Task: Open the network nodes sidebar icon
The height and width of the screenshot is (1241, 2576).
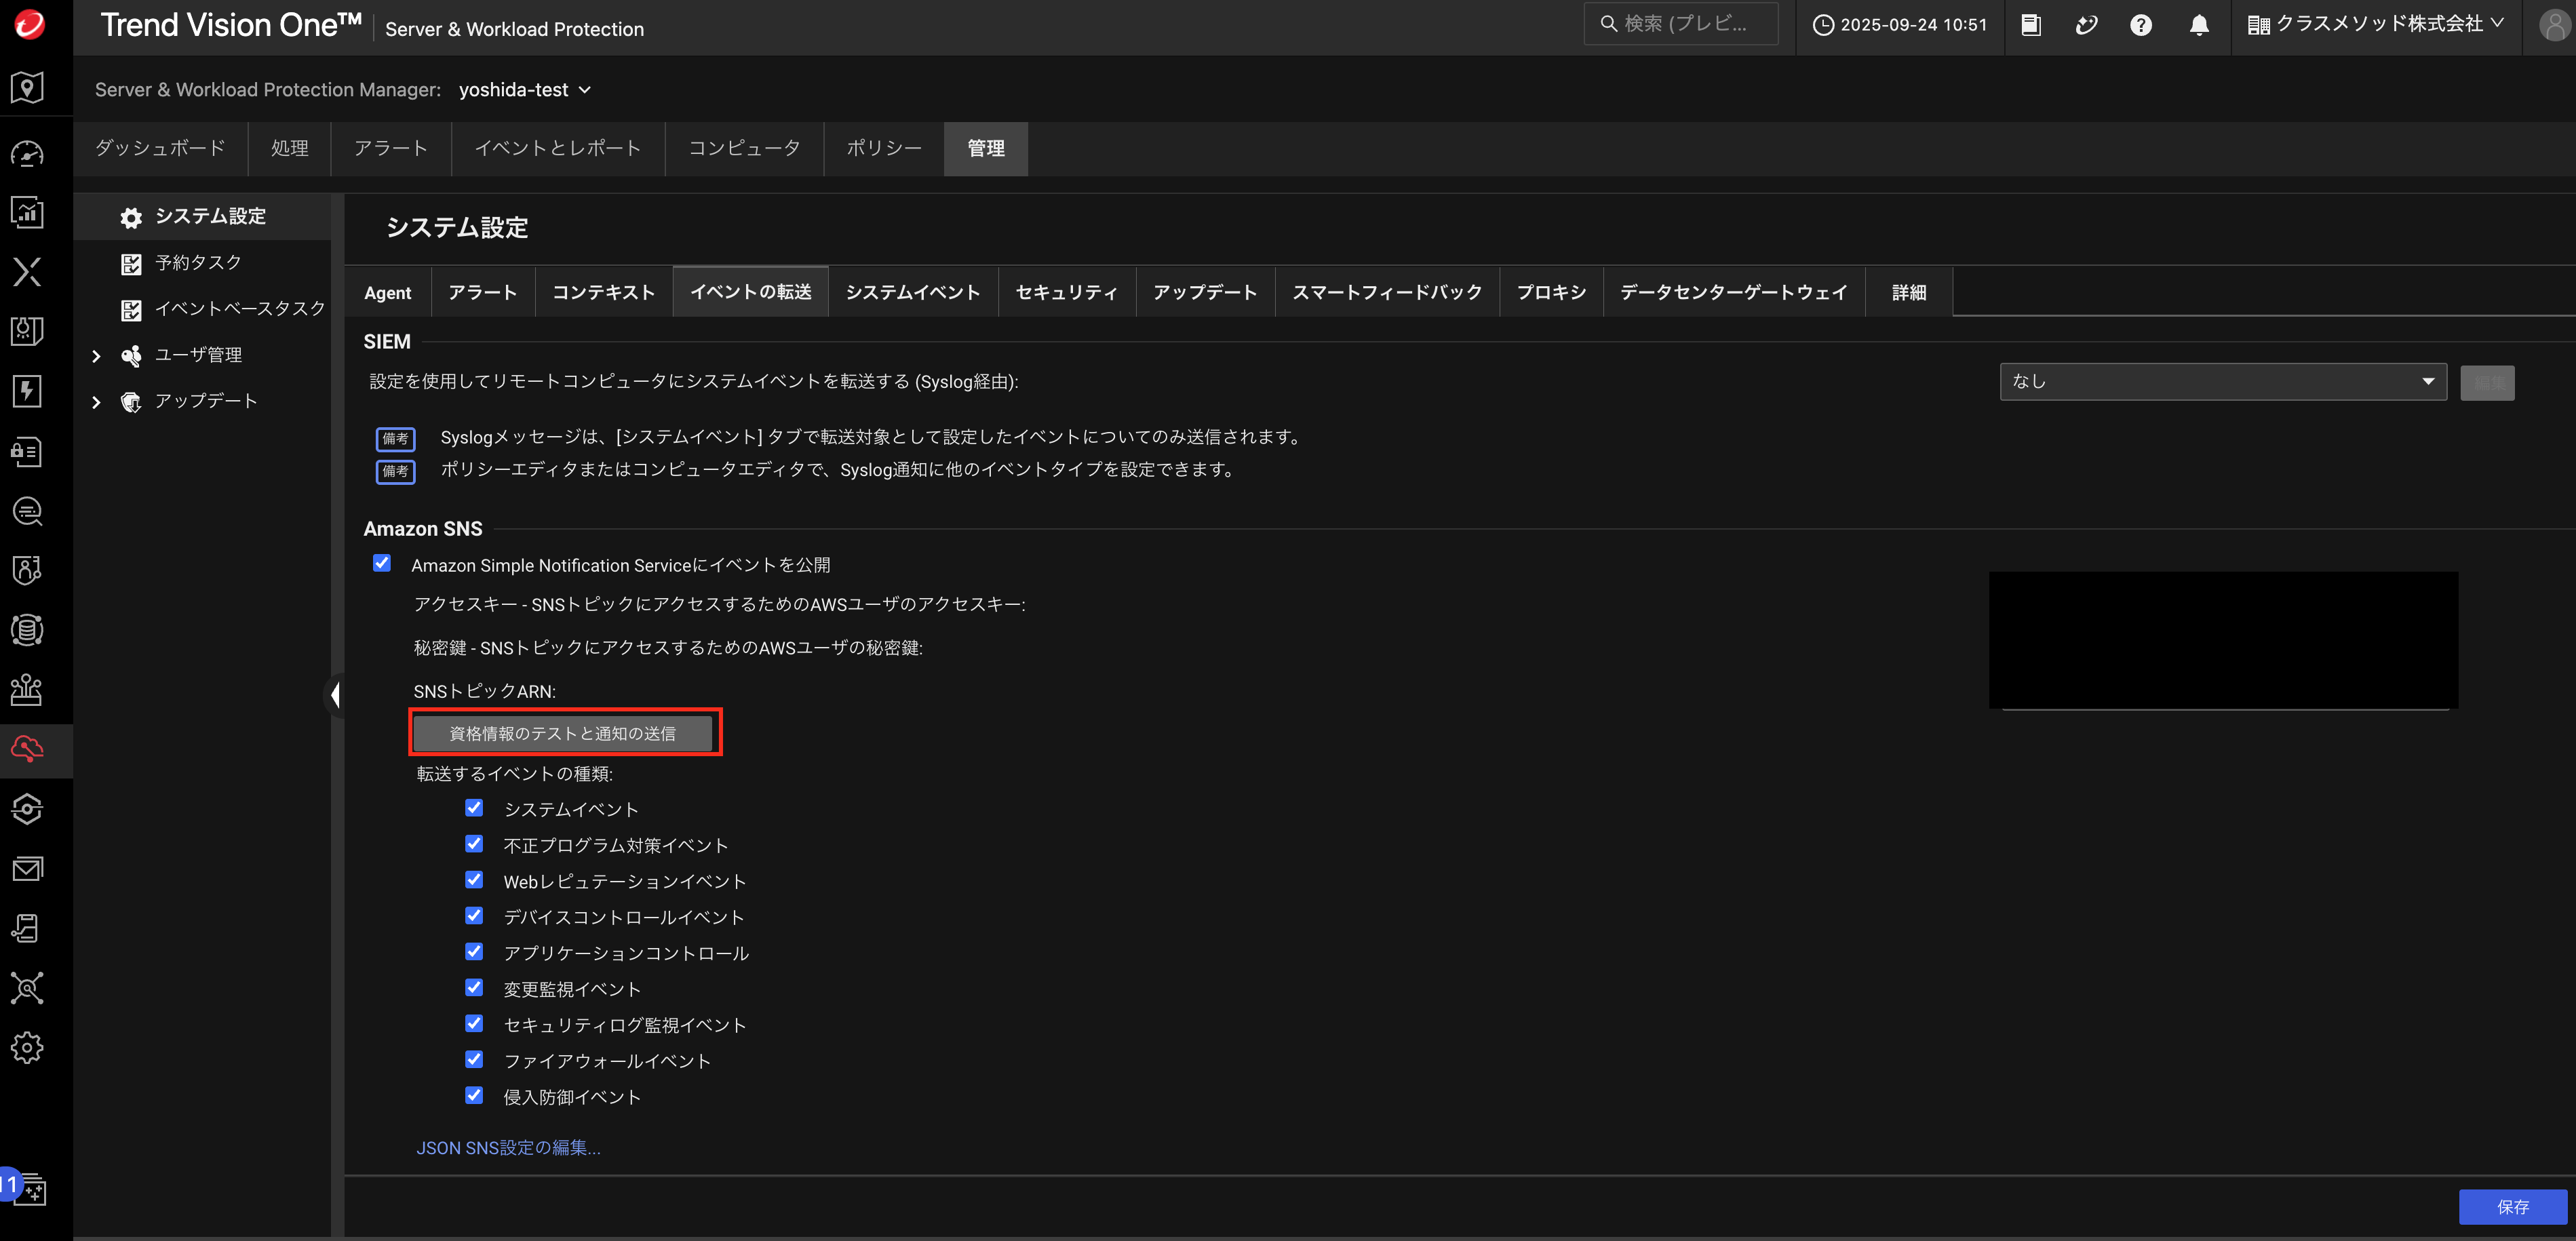Action: pyautogui.click(x=27, y=988)
